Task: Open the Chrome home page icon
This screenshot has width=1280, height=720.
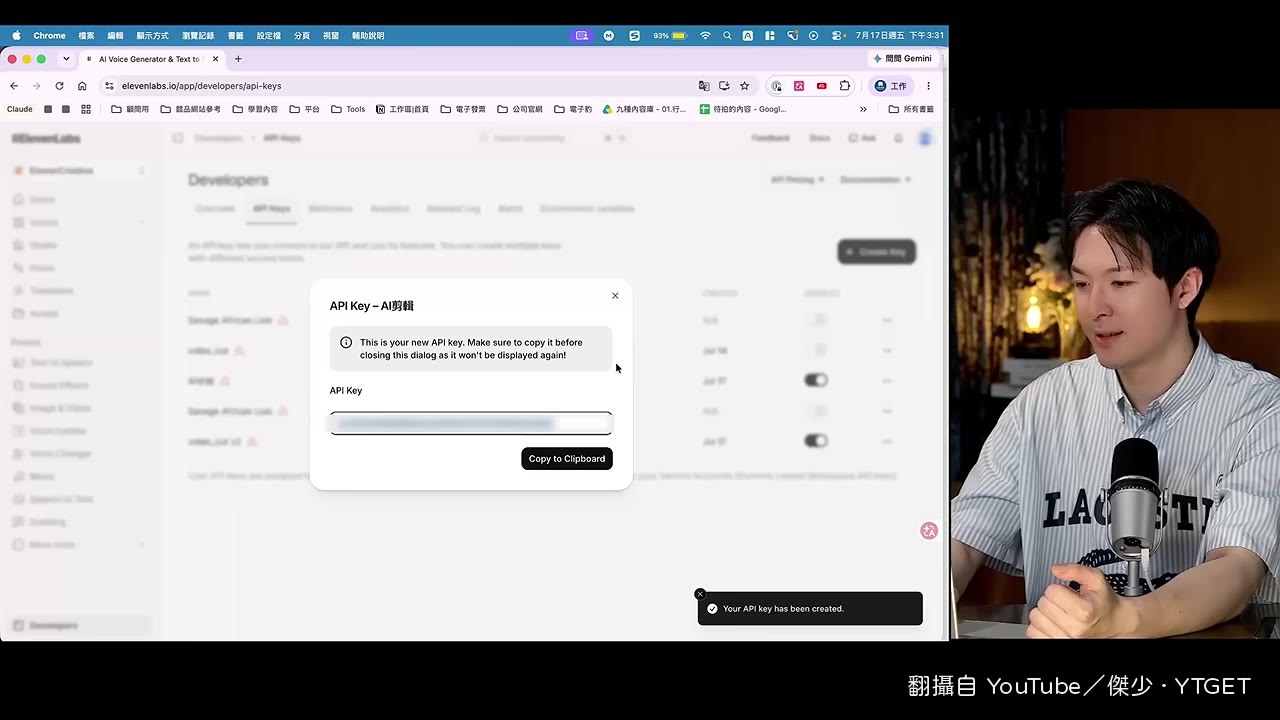Action: [82, 86]
